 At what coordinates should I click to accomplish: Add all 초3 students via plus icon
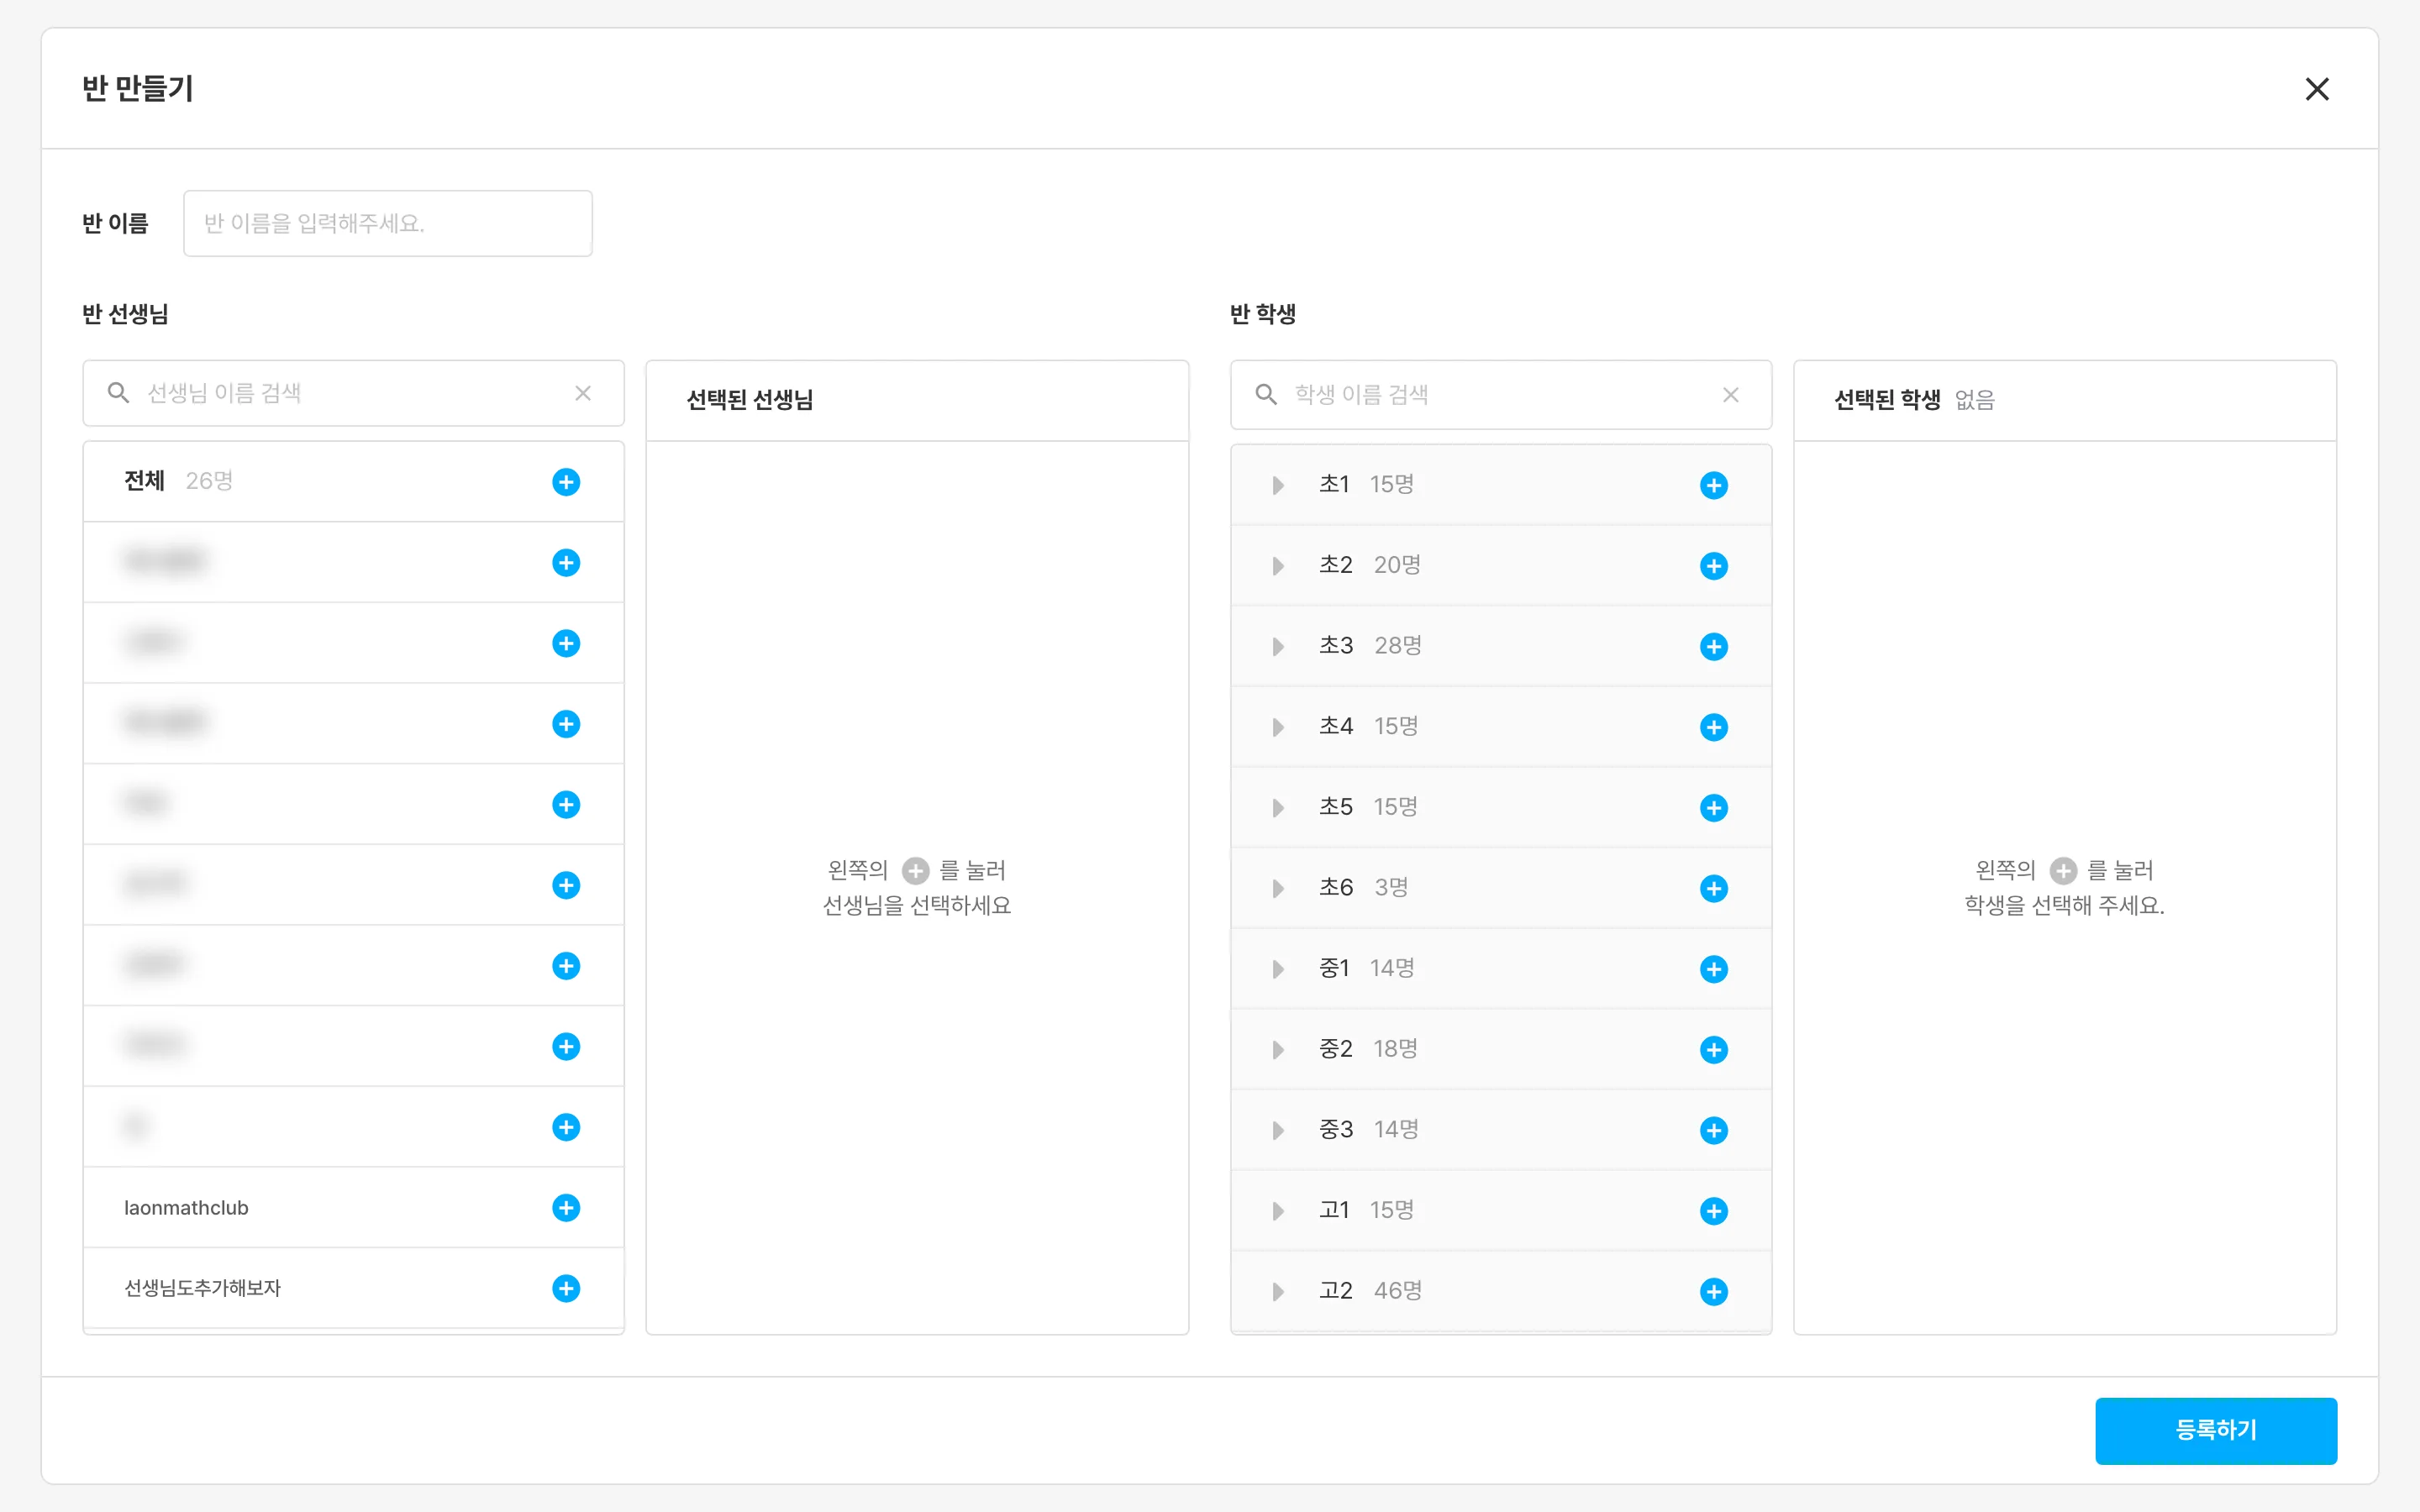pos(1714,647)
